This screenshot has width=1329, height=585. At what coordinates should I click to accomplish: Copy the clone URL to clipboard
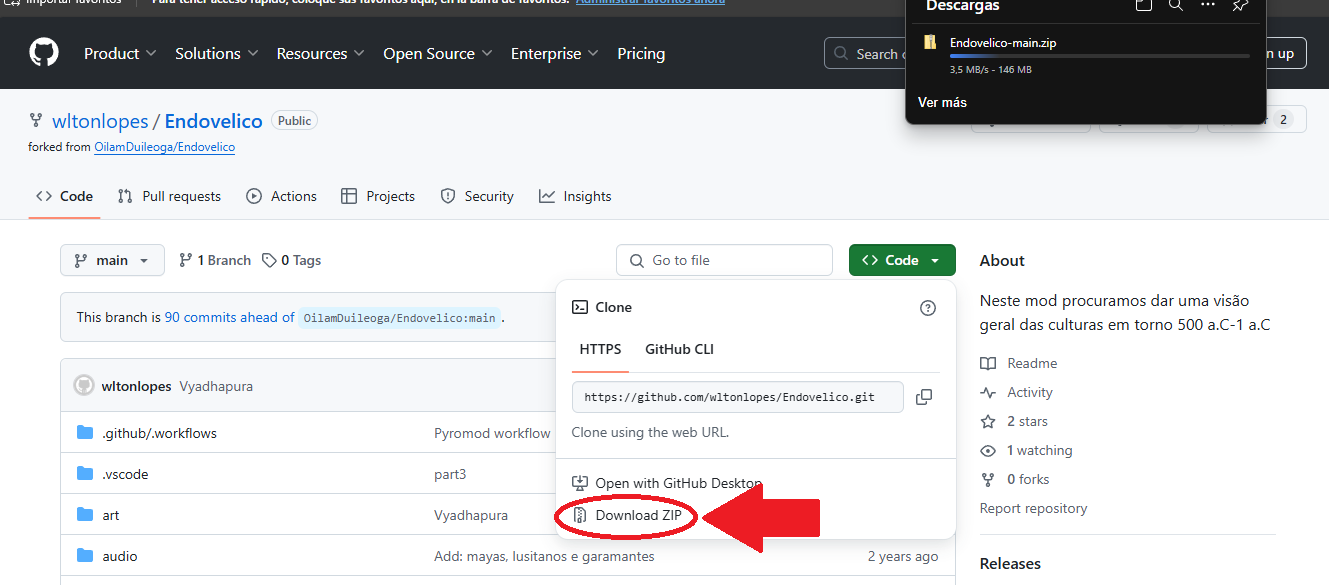(924, 397)
